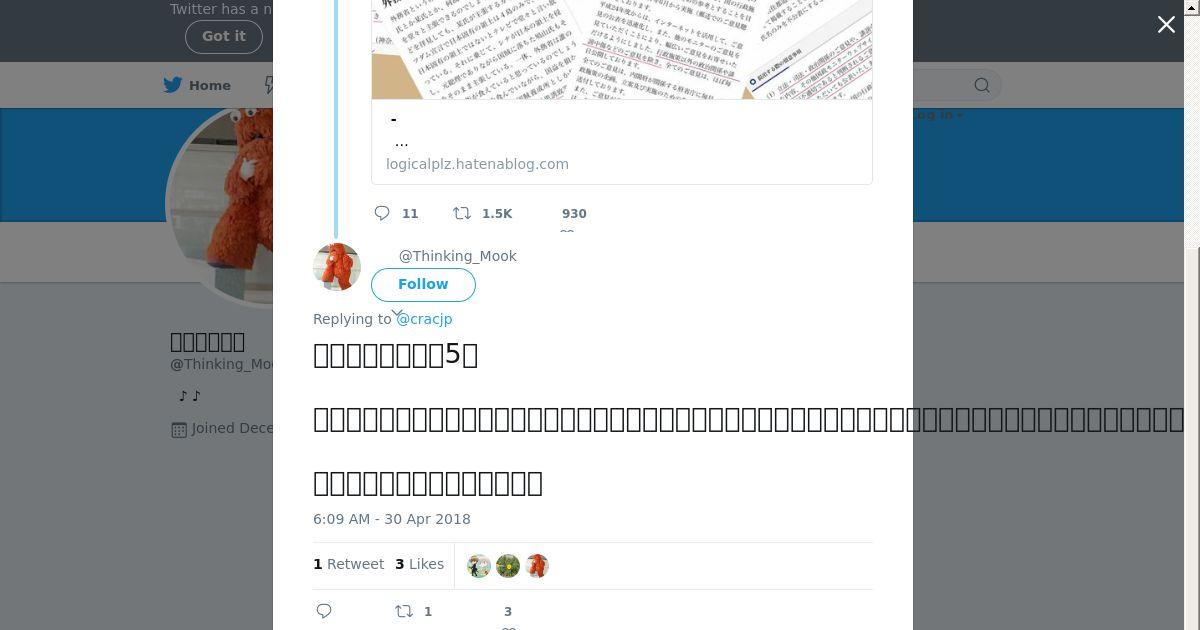Expand the tweet options chevron below Follow
The height and width of the screenshot is (630, 1200).
point(397,312)
